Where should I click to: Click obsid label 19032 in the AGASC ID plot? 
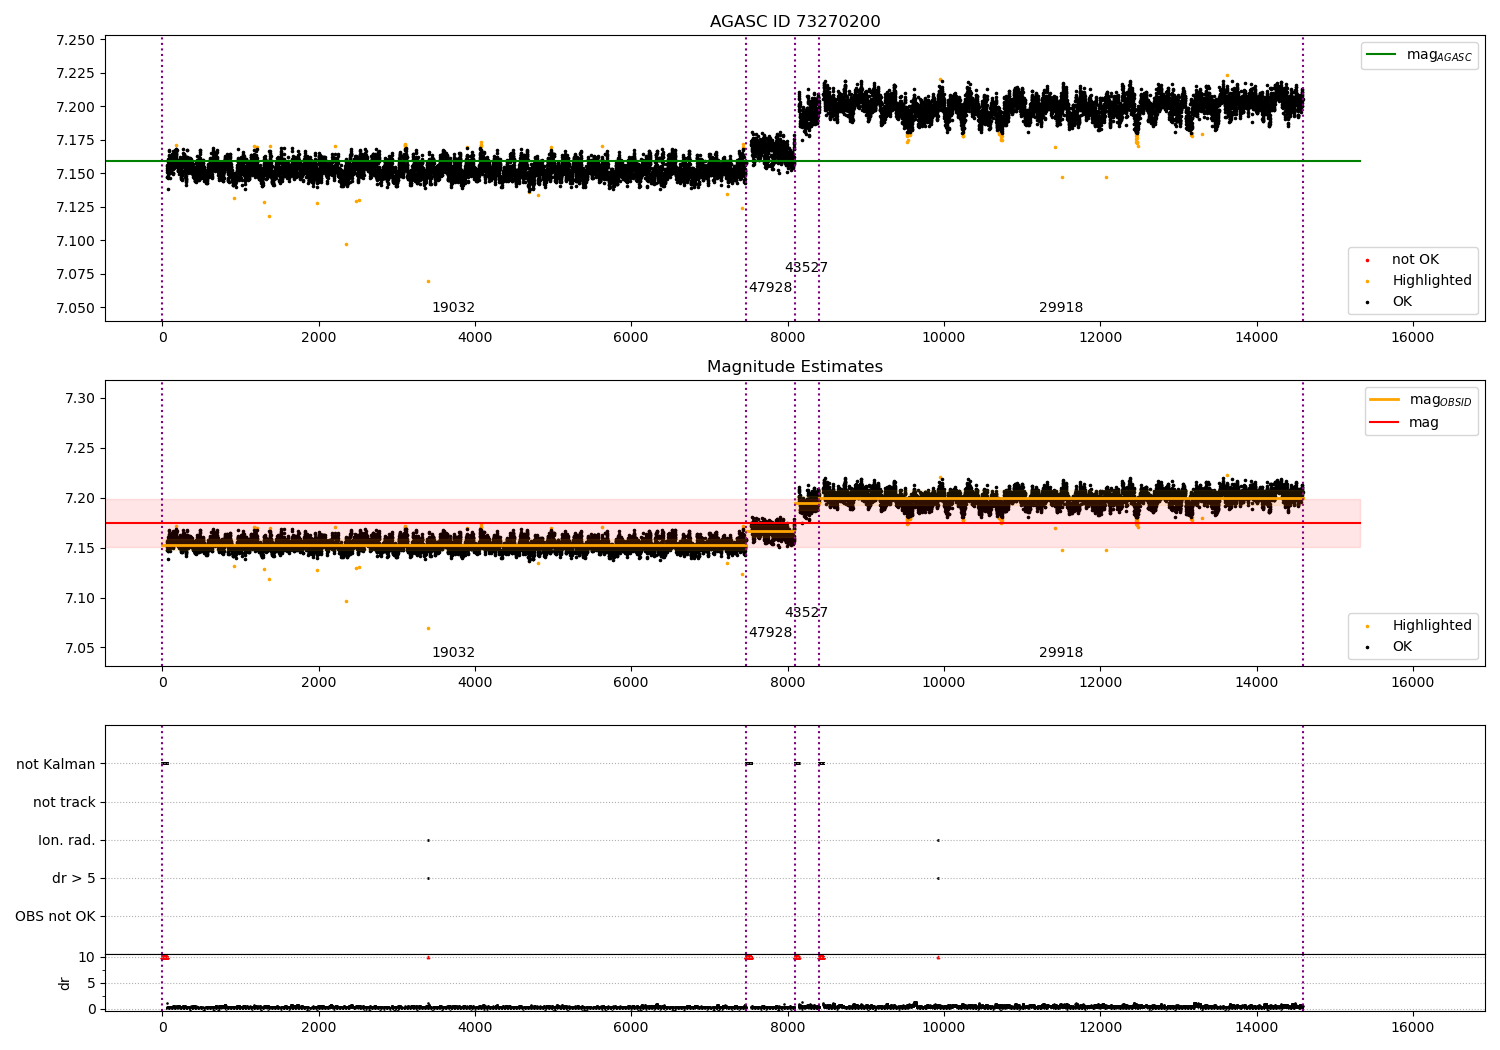pyautogui.click(x=454, y=308)
